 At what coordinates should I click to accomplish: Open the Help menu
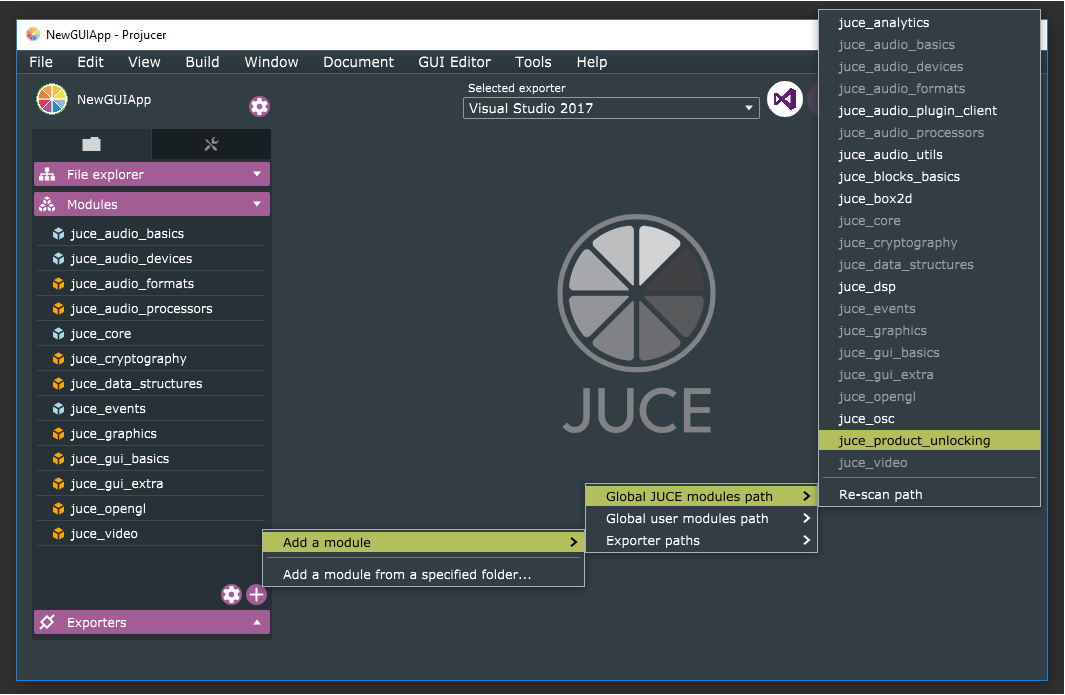tap(592, 62)
